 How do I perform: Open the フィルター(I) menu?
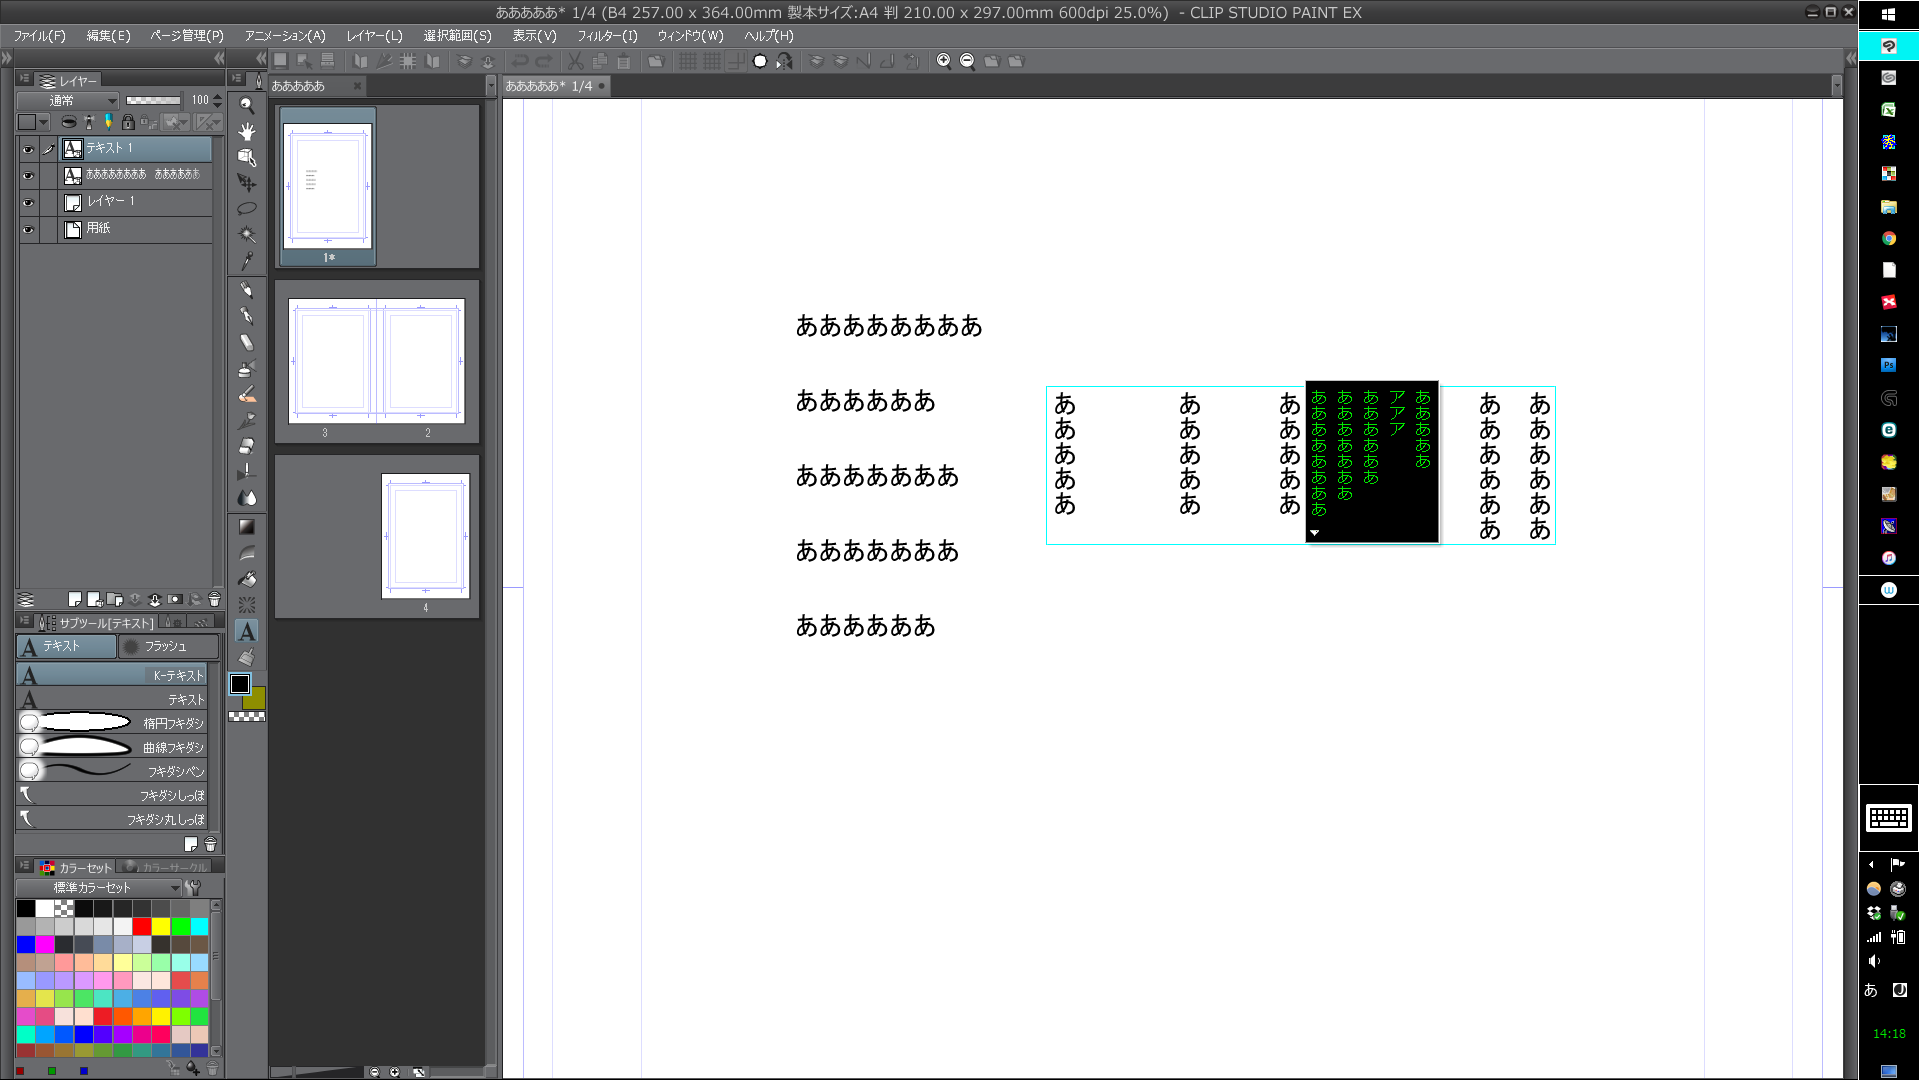[606, 35]
